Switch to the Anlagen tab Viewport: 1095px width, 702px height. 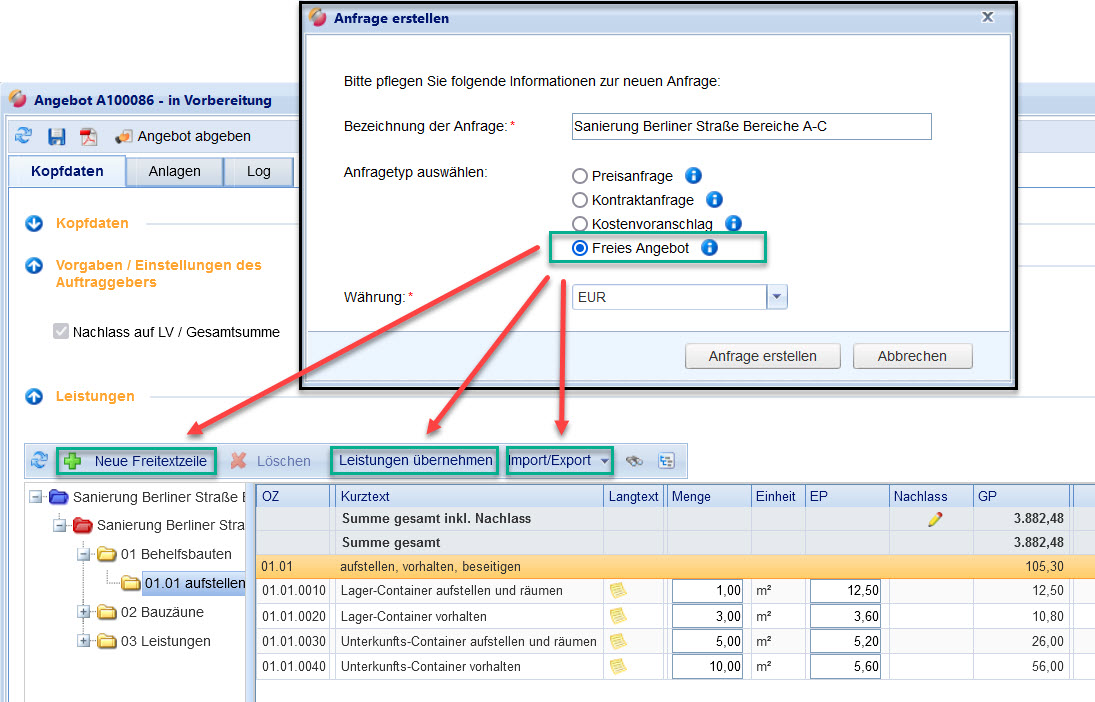174,171
